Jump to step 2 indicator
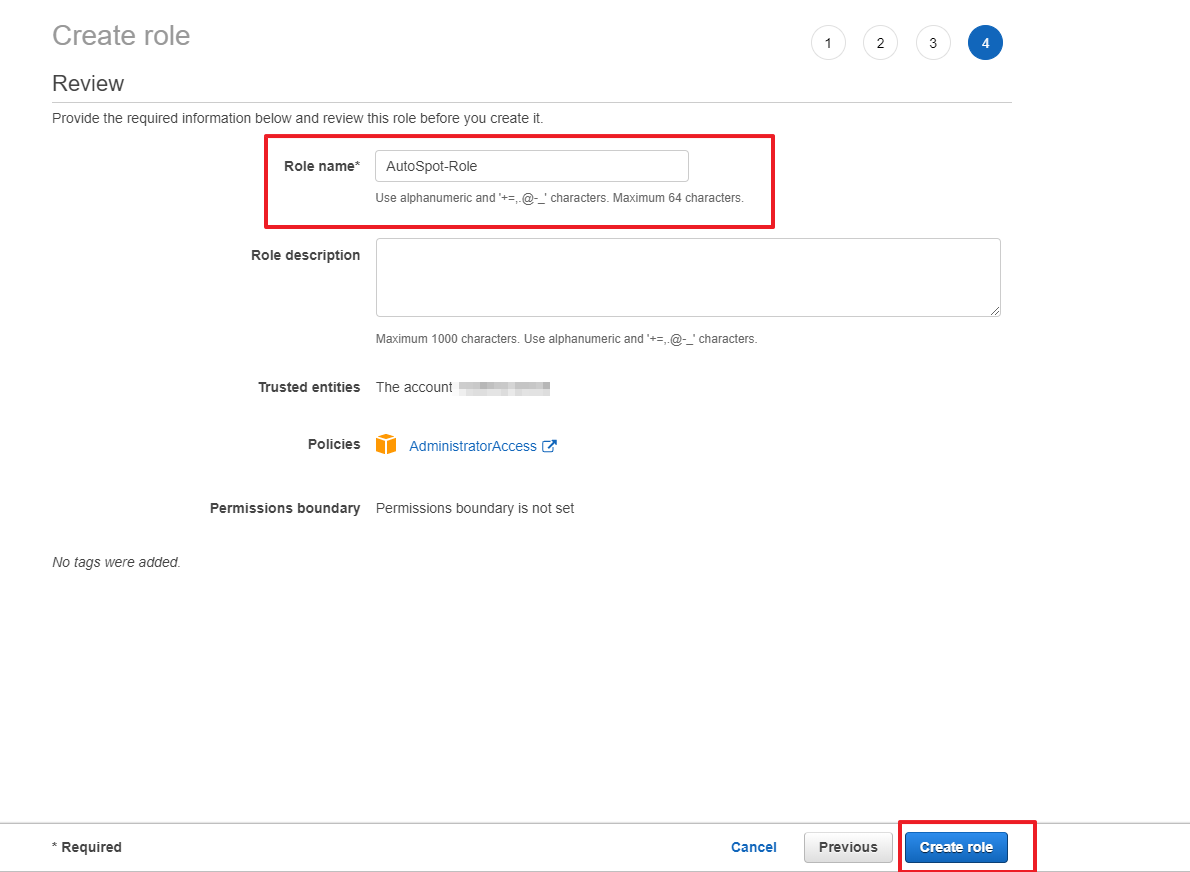Screen dimensions: 1190x872 (880, 43)
